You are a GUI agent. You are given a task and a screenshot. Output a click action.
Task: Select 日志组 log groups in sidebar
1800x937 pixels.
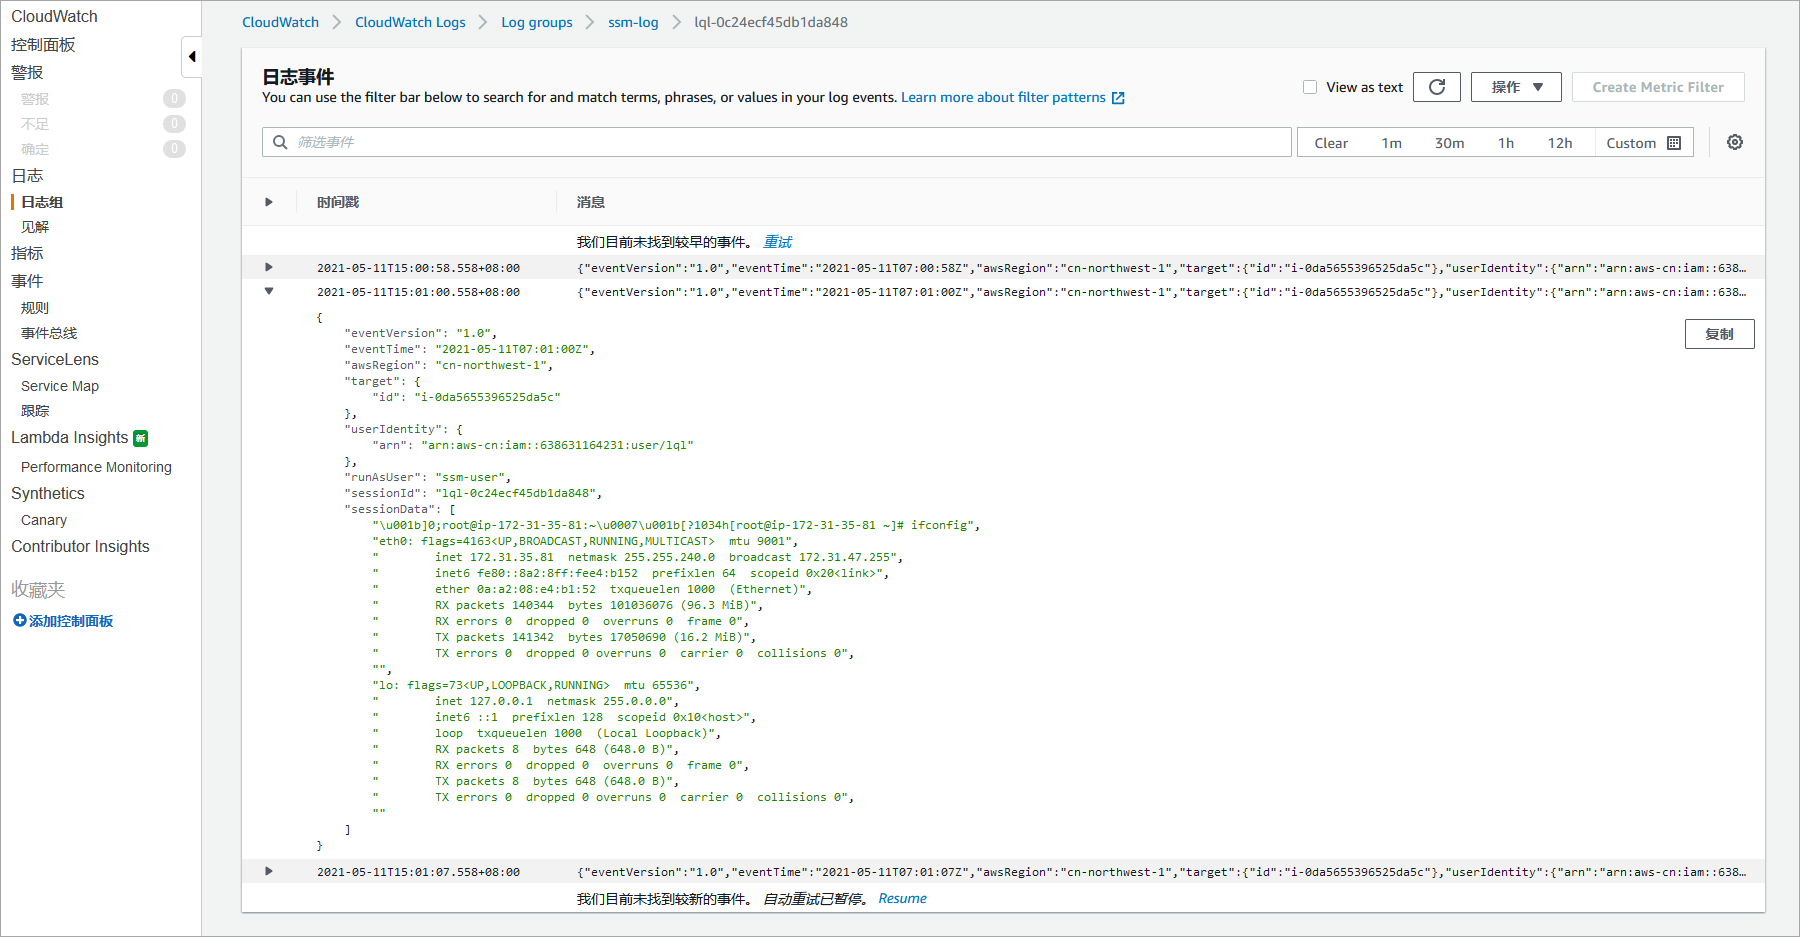[42, 201]
